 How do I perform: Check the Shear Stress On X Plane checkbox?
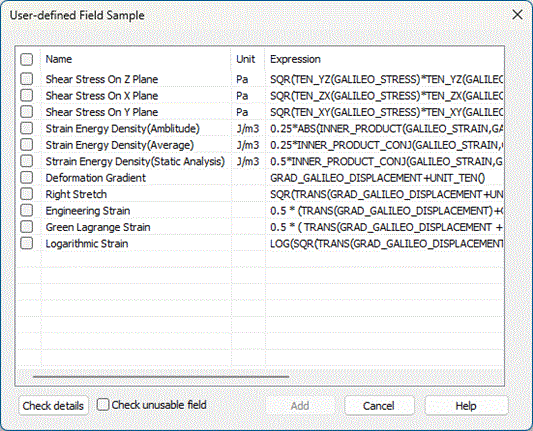point(27,95)
